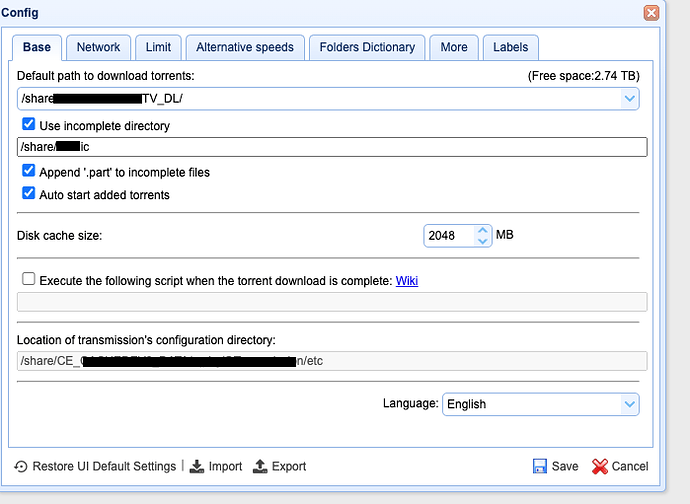Click the Import download icon
Image resolution: width=690 pixels, height=504 pixels.
pos(197,467)
